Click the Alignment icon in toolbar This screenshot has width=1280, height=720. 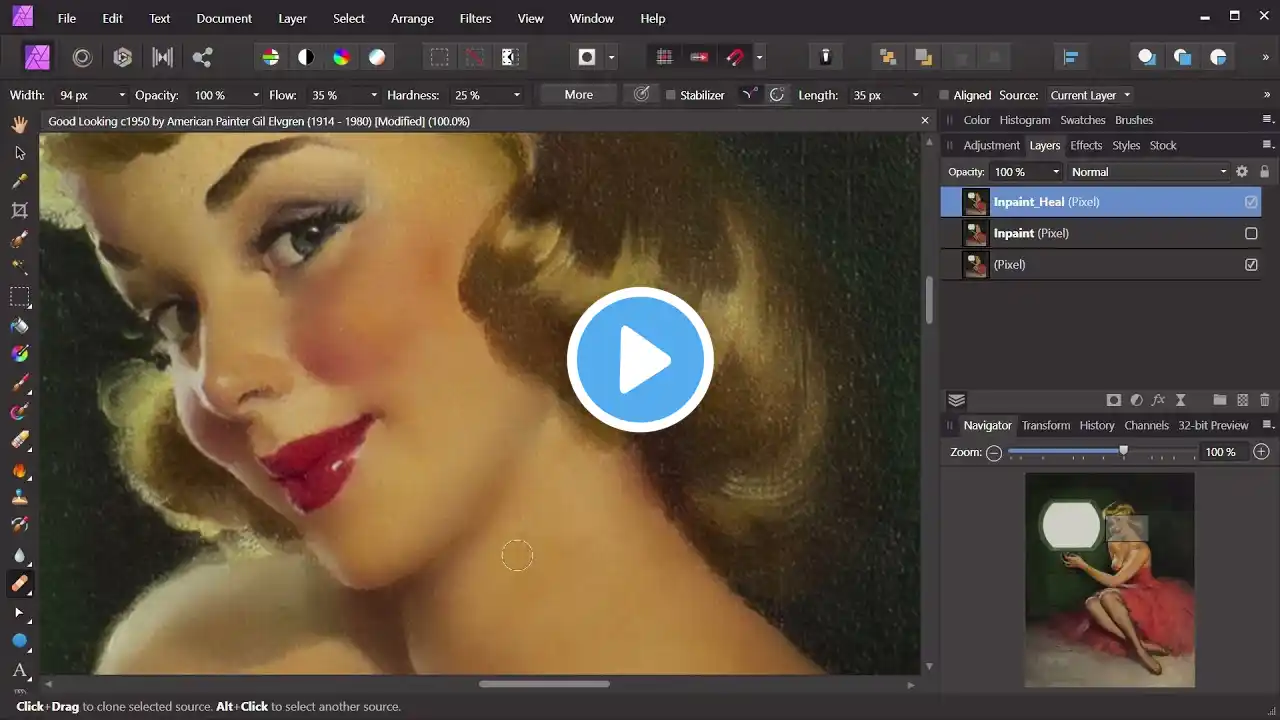pos(1070,57)
